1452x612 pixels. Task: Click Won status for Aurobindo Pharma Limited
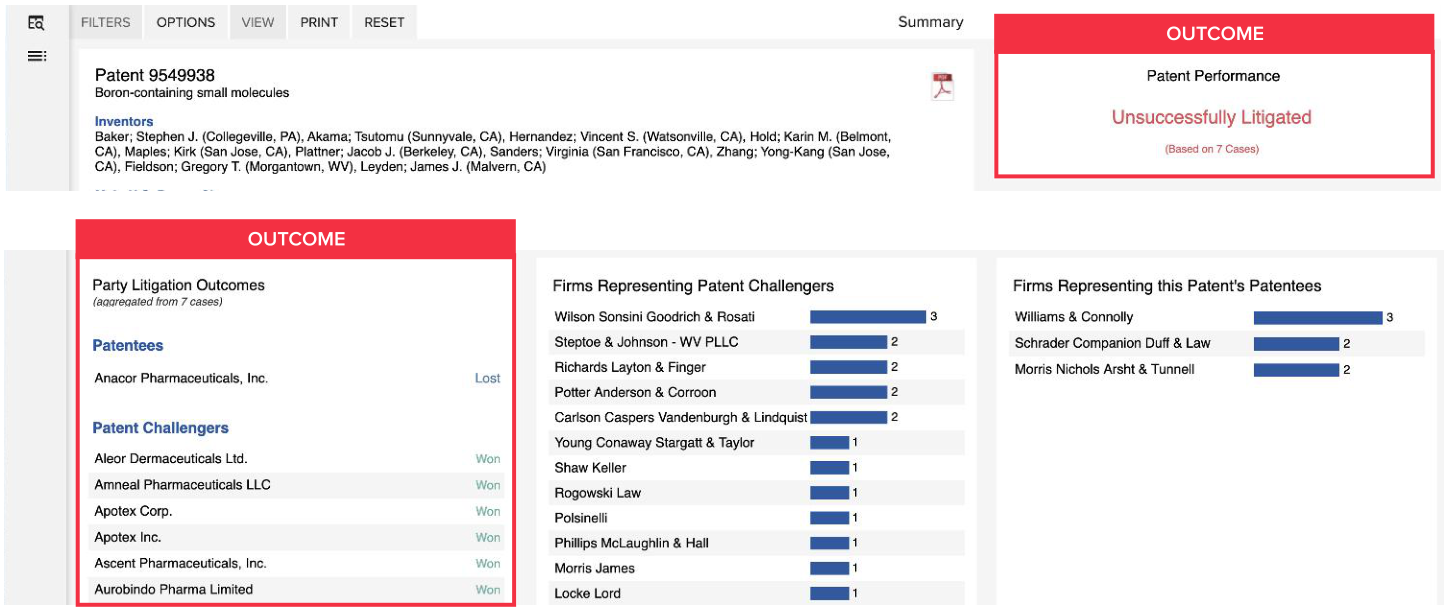pyautogui.click(x=488, y=589)
